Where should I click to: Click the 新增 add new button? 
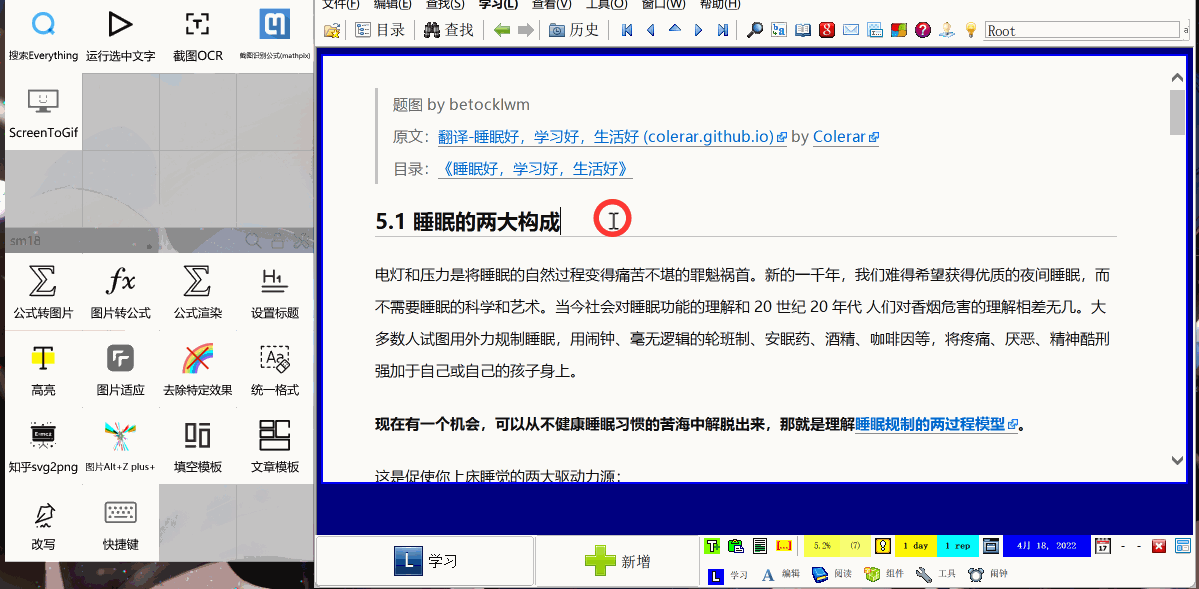(618, 561)
